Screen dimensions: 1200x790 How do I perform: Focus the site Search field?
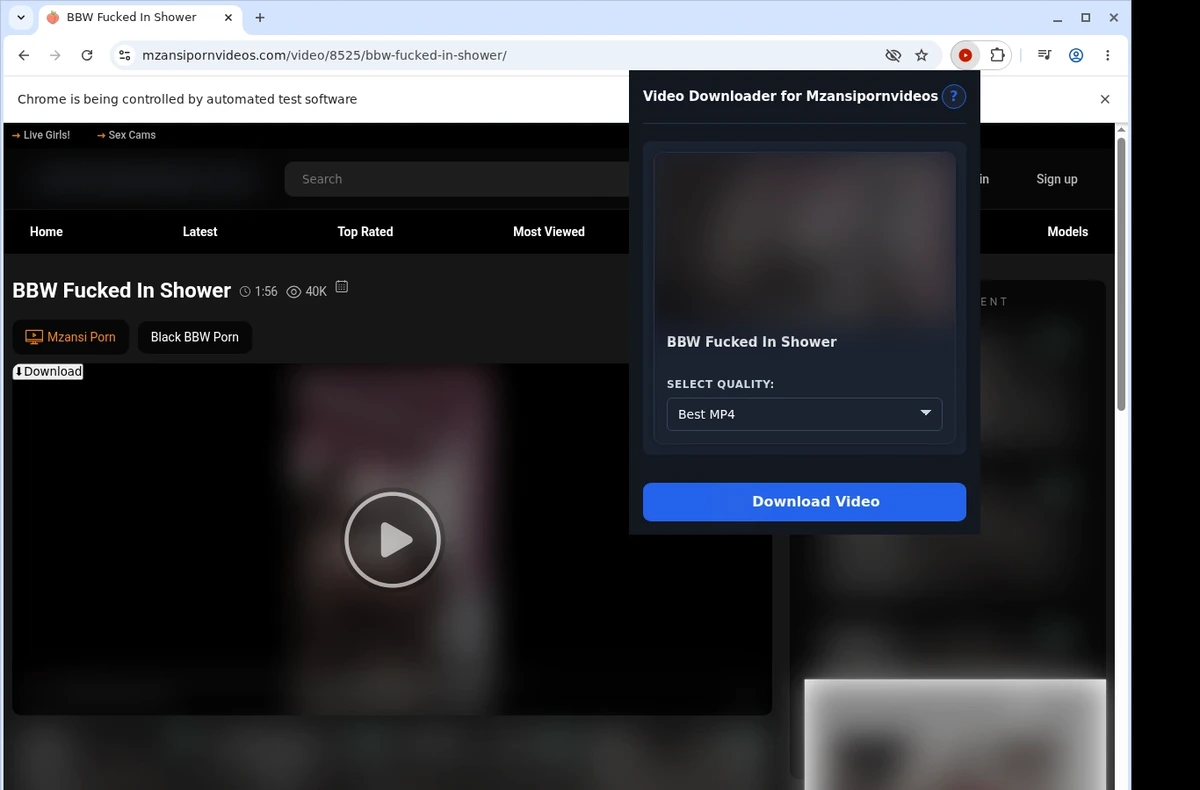tap(457, 179)
